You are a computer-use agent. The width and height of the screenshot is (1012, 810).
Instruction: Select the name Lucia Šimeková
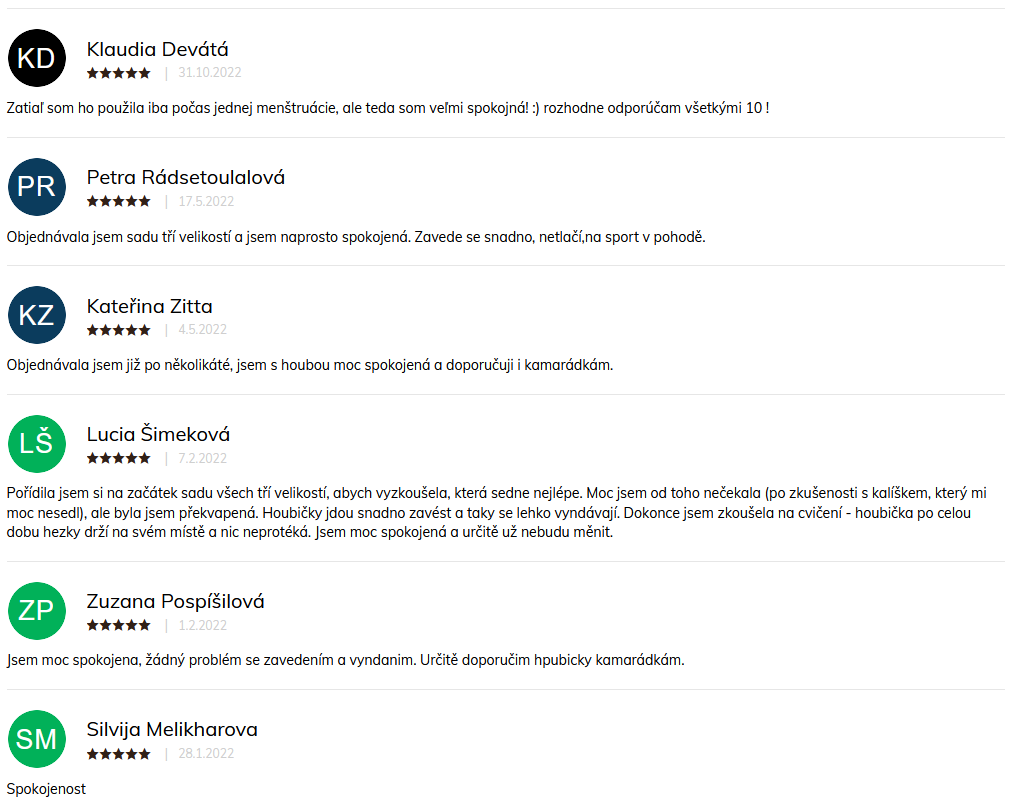[158, 434]
